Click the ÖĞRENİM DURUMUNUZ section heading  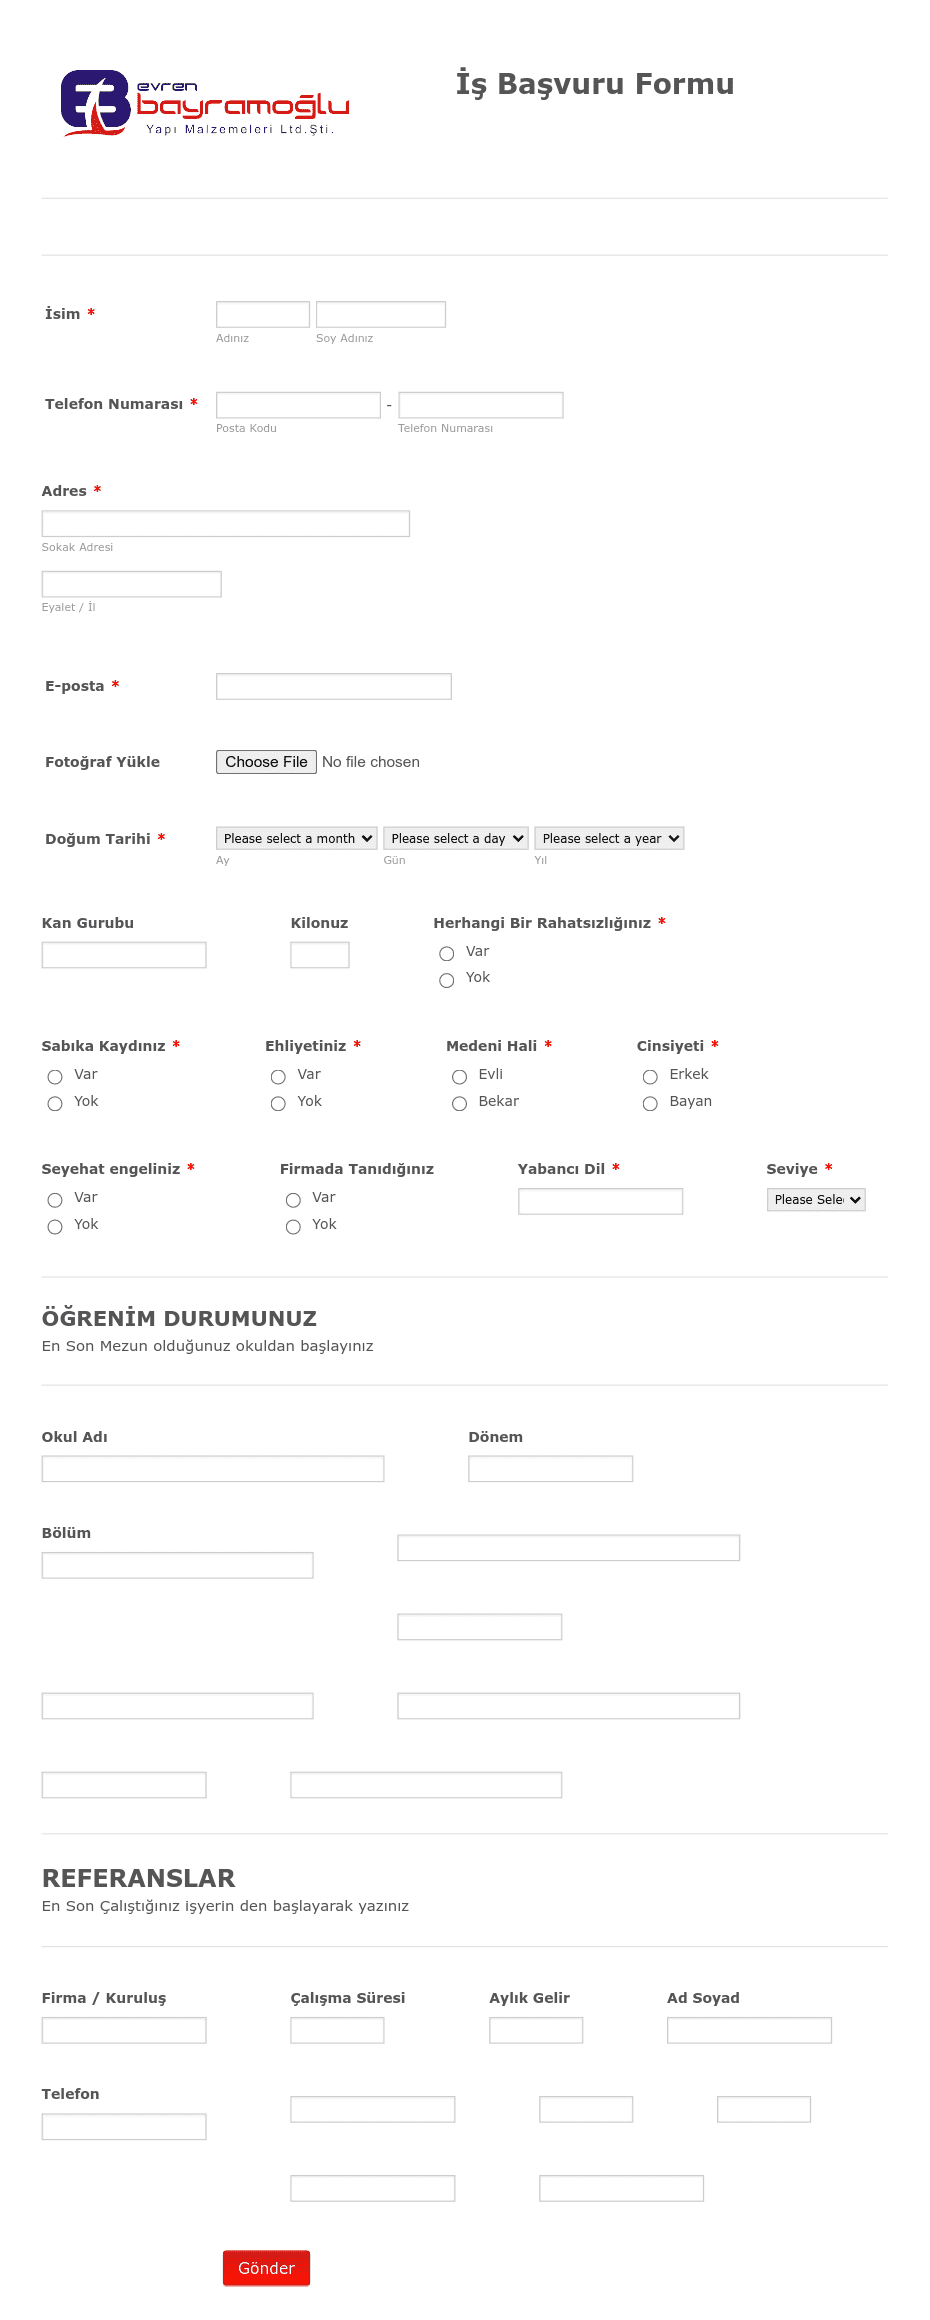(180, 1318)
